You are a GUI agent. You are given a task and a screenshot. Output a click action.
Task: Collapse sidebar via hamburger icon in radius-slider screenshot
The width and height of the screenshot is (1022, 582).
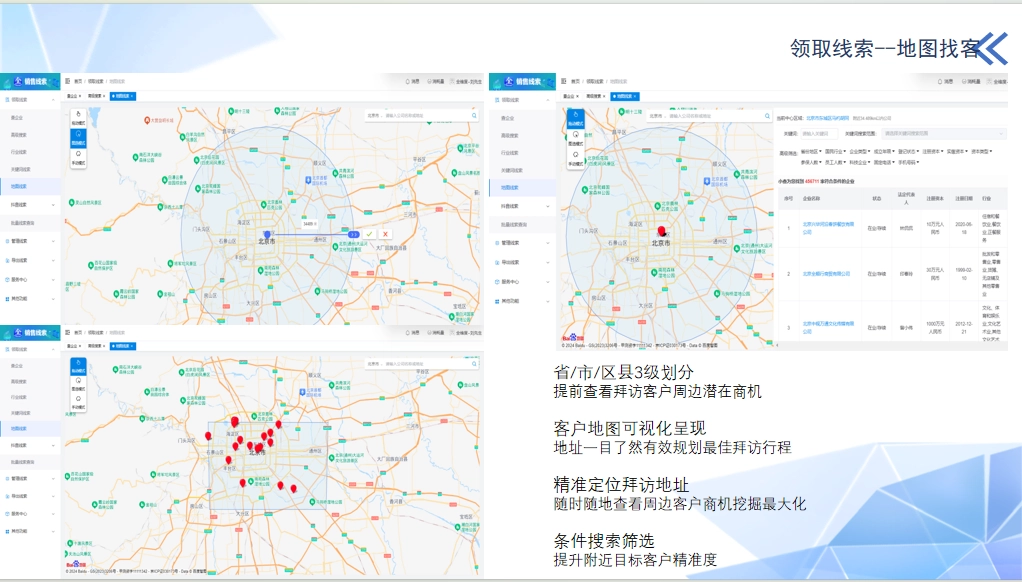(x=67, y=81)
